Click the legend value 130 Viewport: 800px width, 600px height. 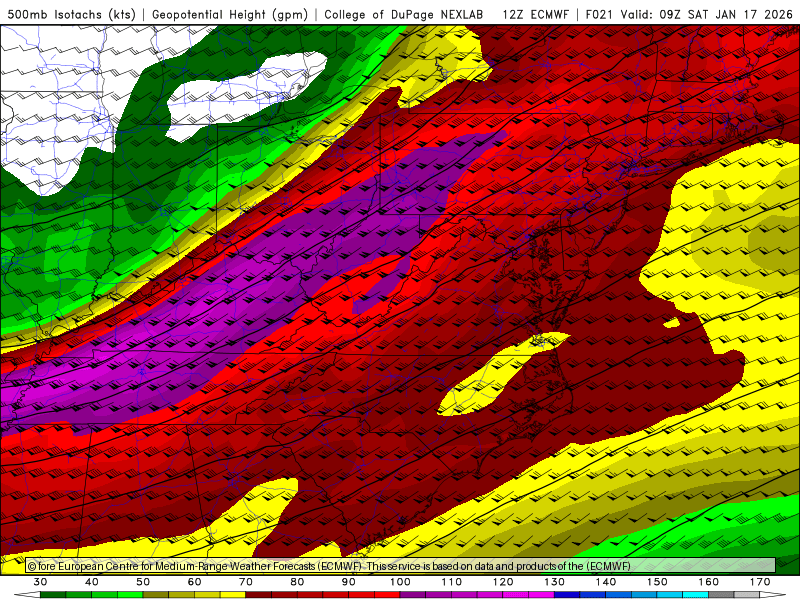pos(555,582)
